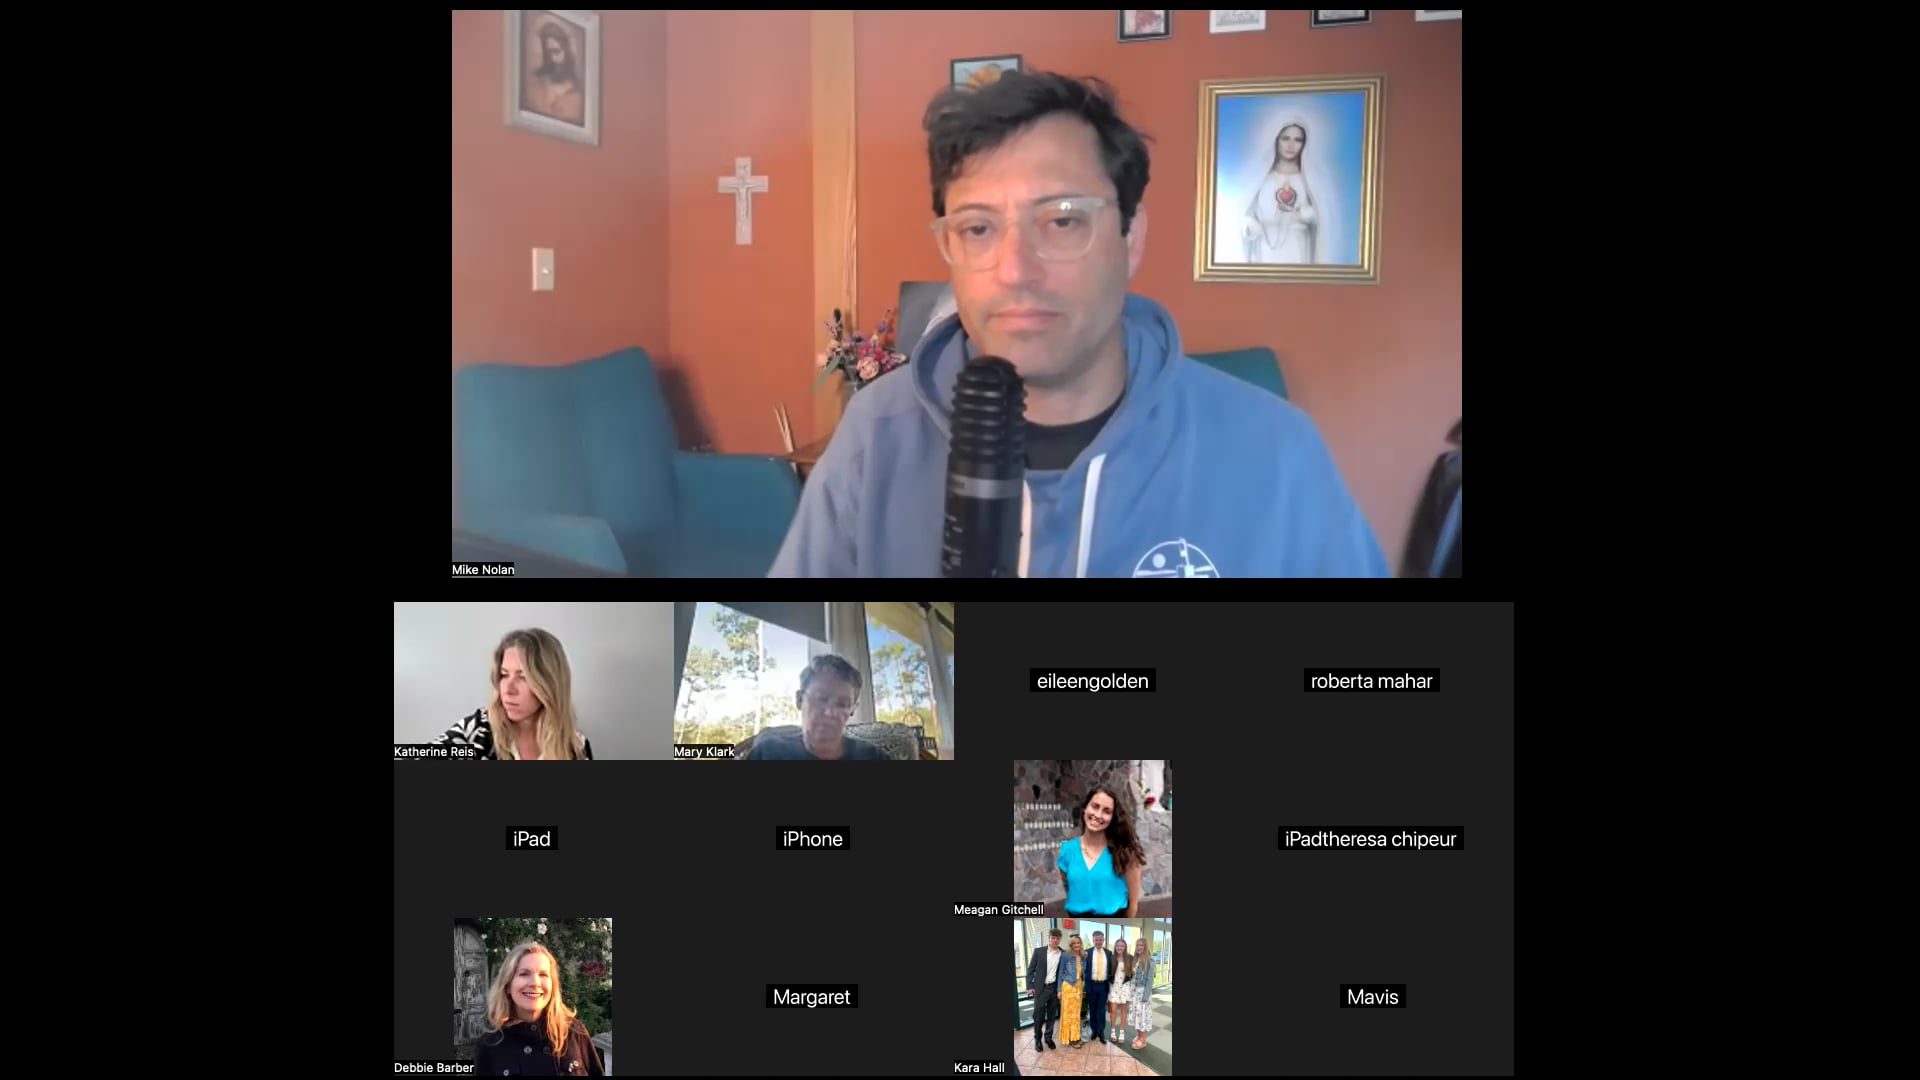Screen dimensions: 1920x1080
Task: Click the roberta mahar participant tile
Action: pyautogui.click(x=1371, y=681)
